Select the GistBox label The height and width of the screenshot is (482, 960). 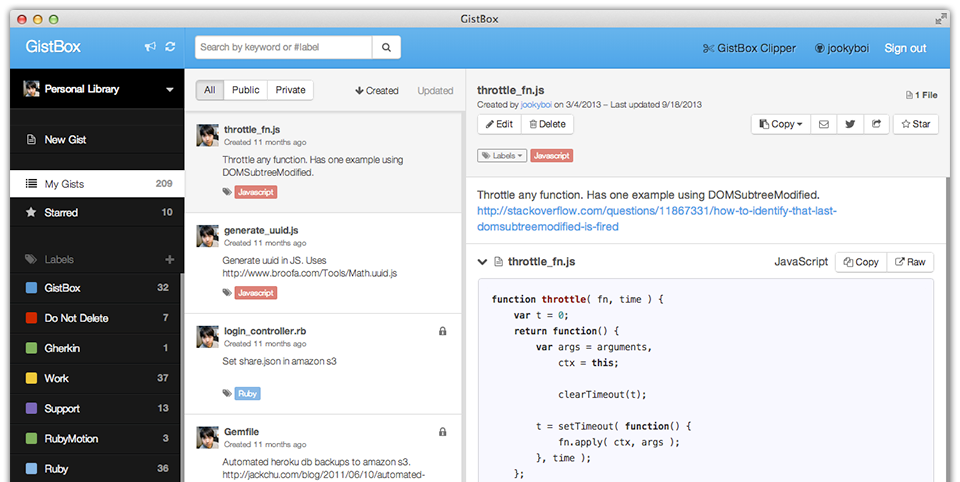pos(97,288)
